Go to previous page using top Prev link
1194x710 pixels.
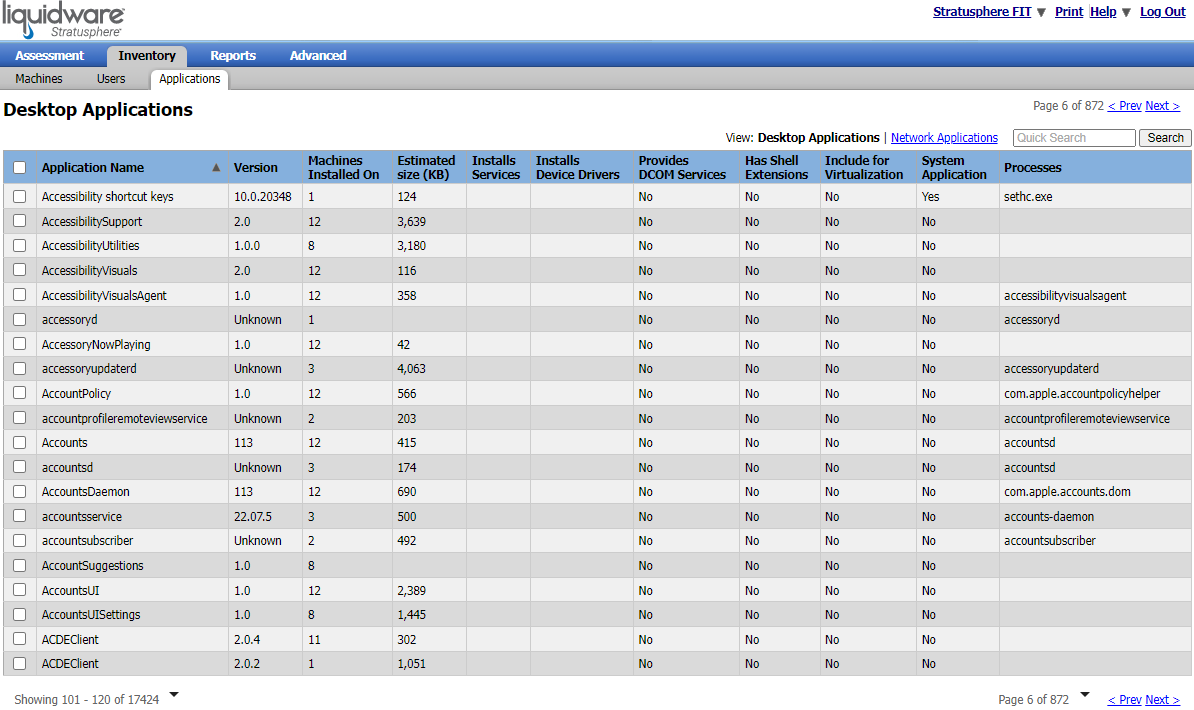click(1125, 106)
